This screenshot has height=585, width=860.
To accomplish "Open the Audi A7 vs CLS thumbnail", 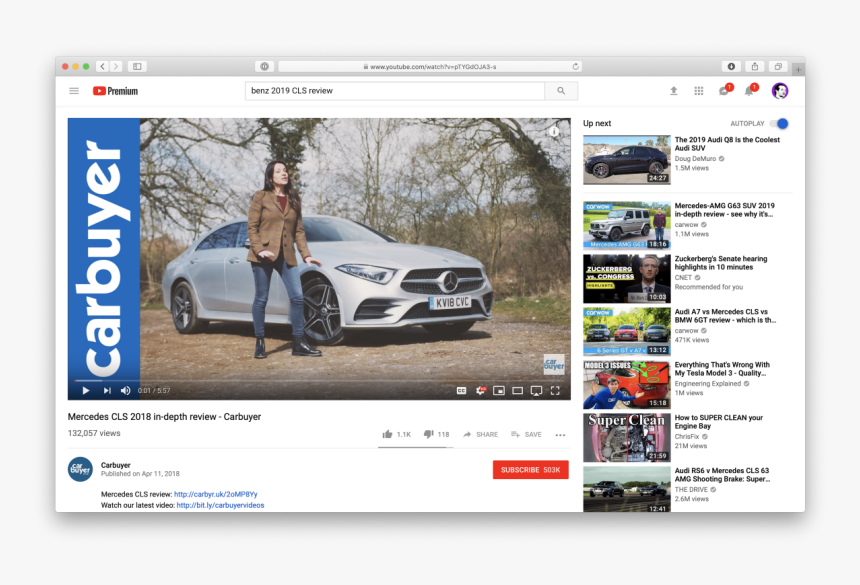I will click(626, 331).
